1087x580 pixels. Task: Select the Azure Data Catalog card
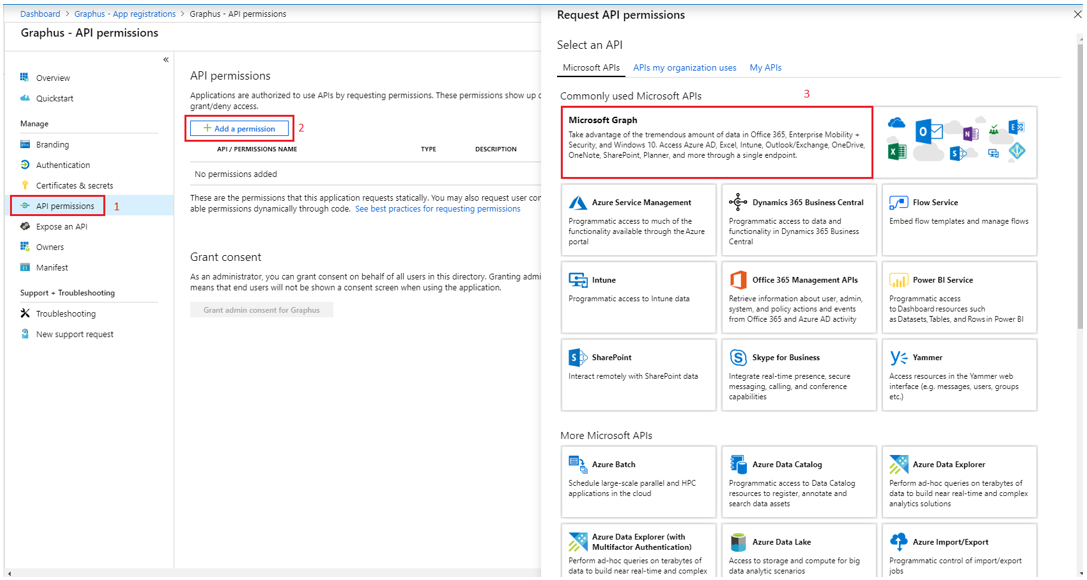(x=799, y=482)
